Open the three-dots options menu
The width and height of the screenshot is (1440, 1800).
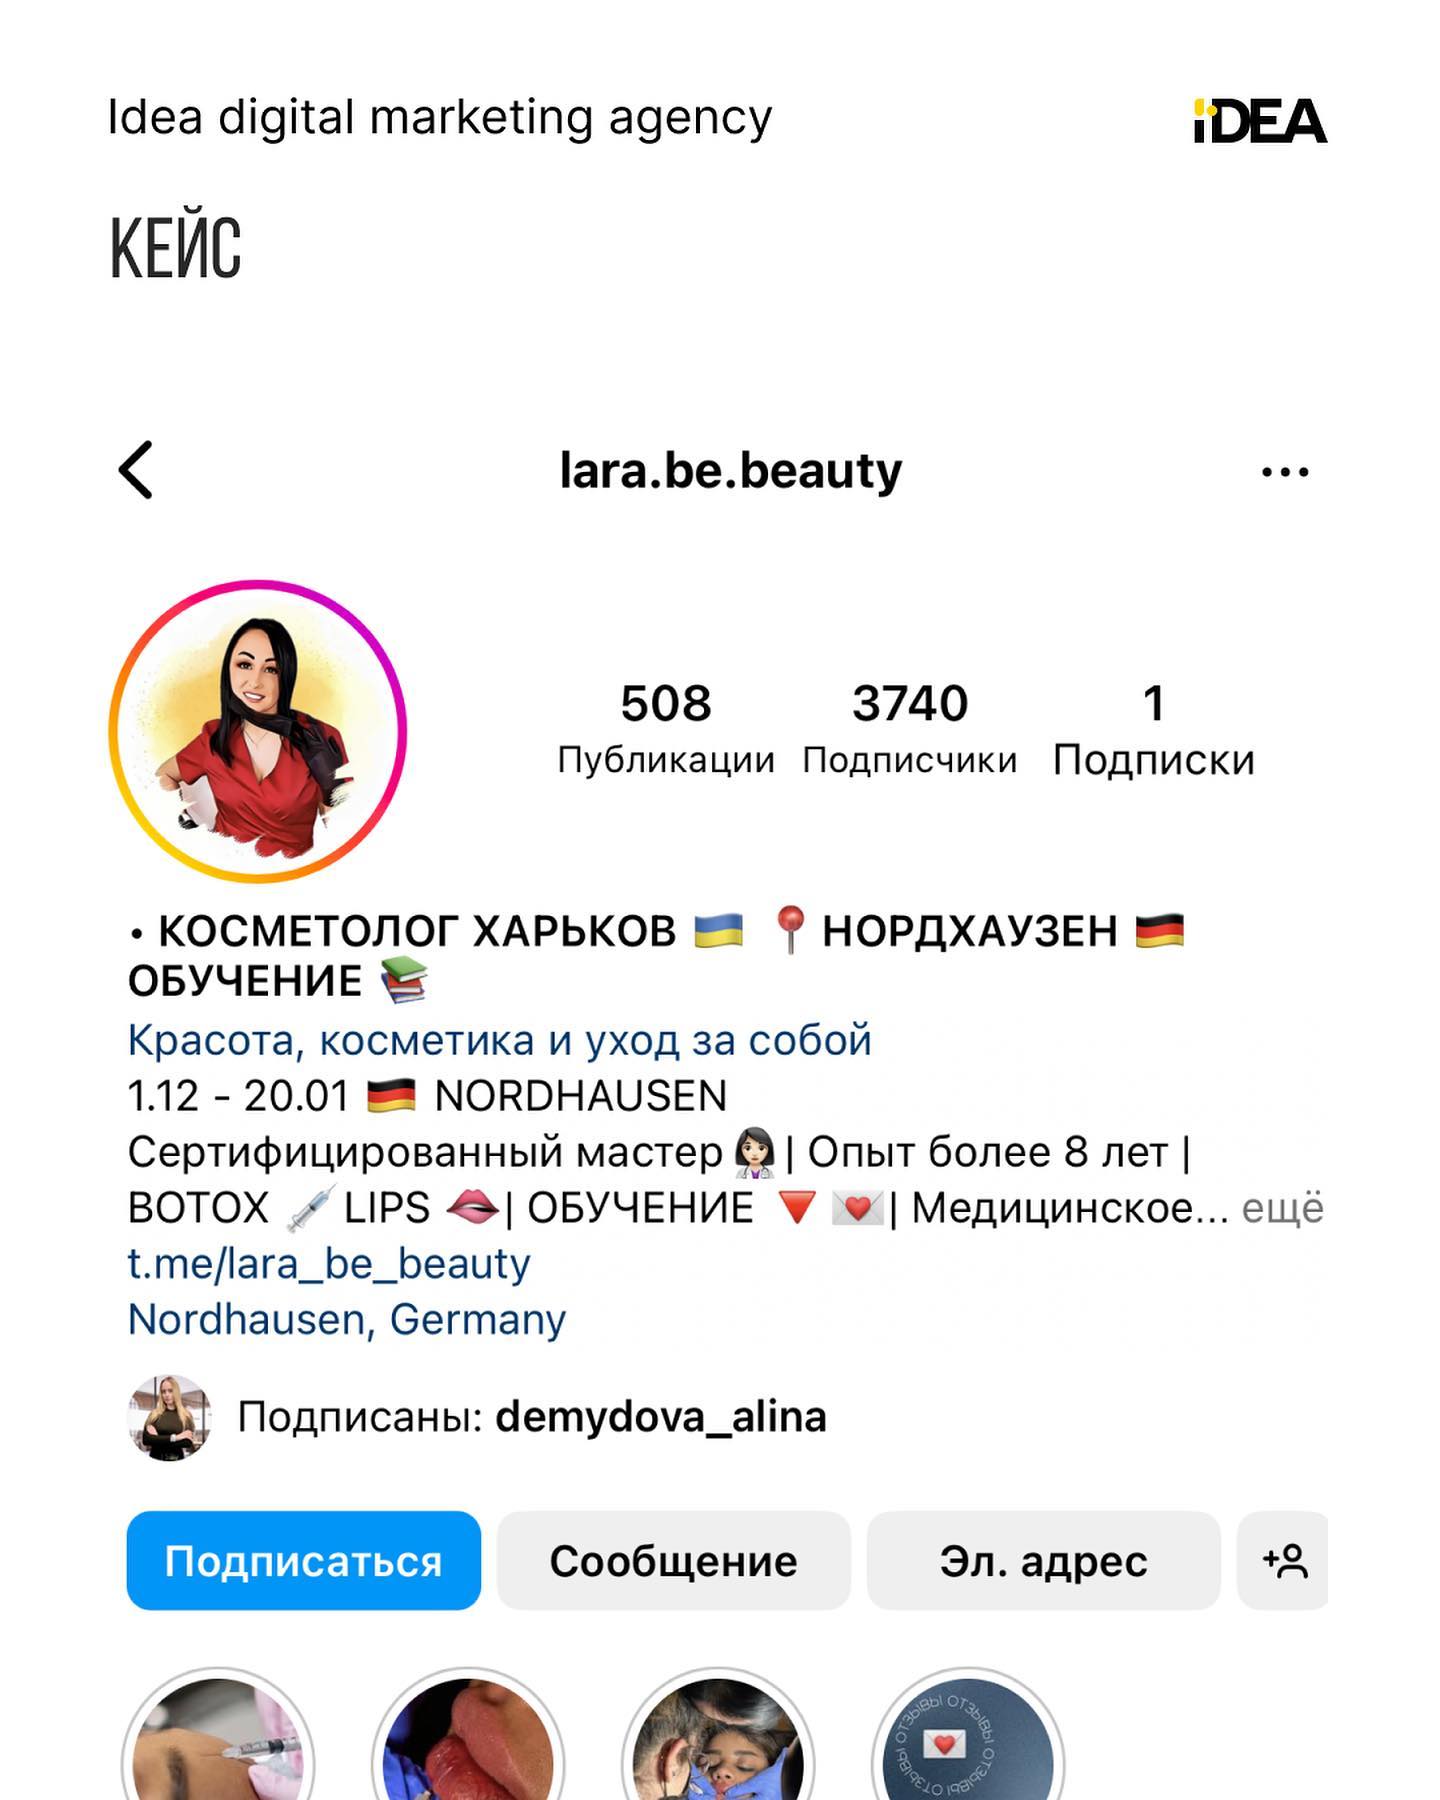click(x=1285, y=472)
